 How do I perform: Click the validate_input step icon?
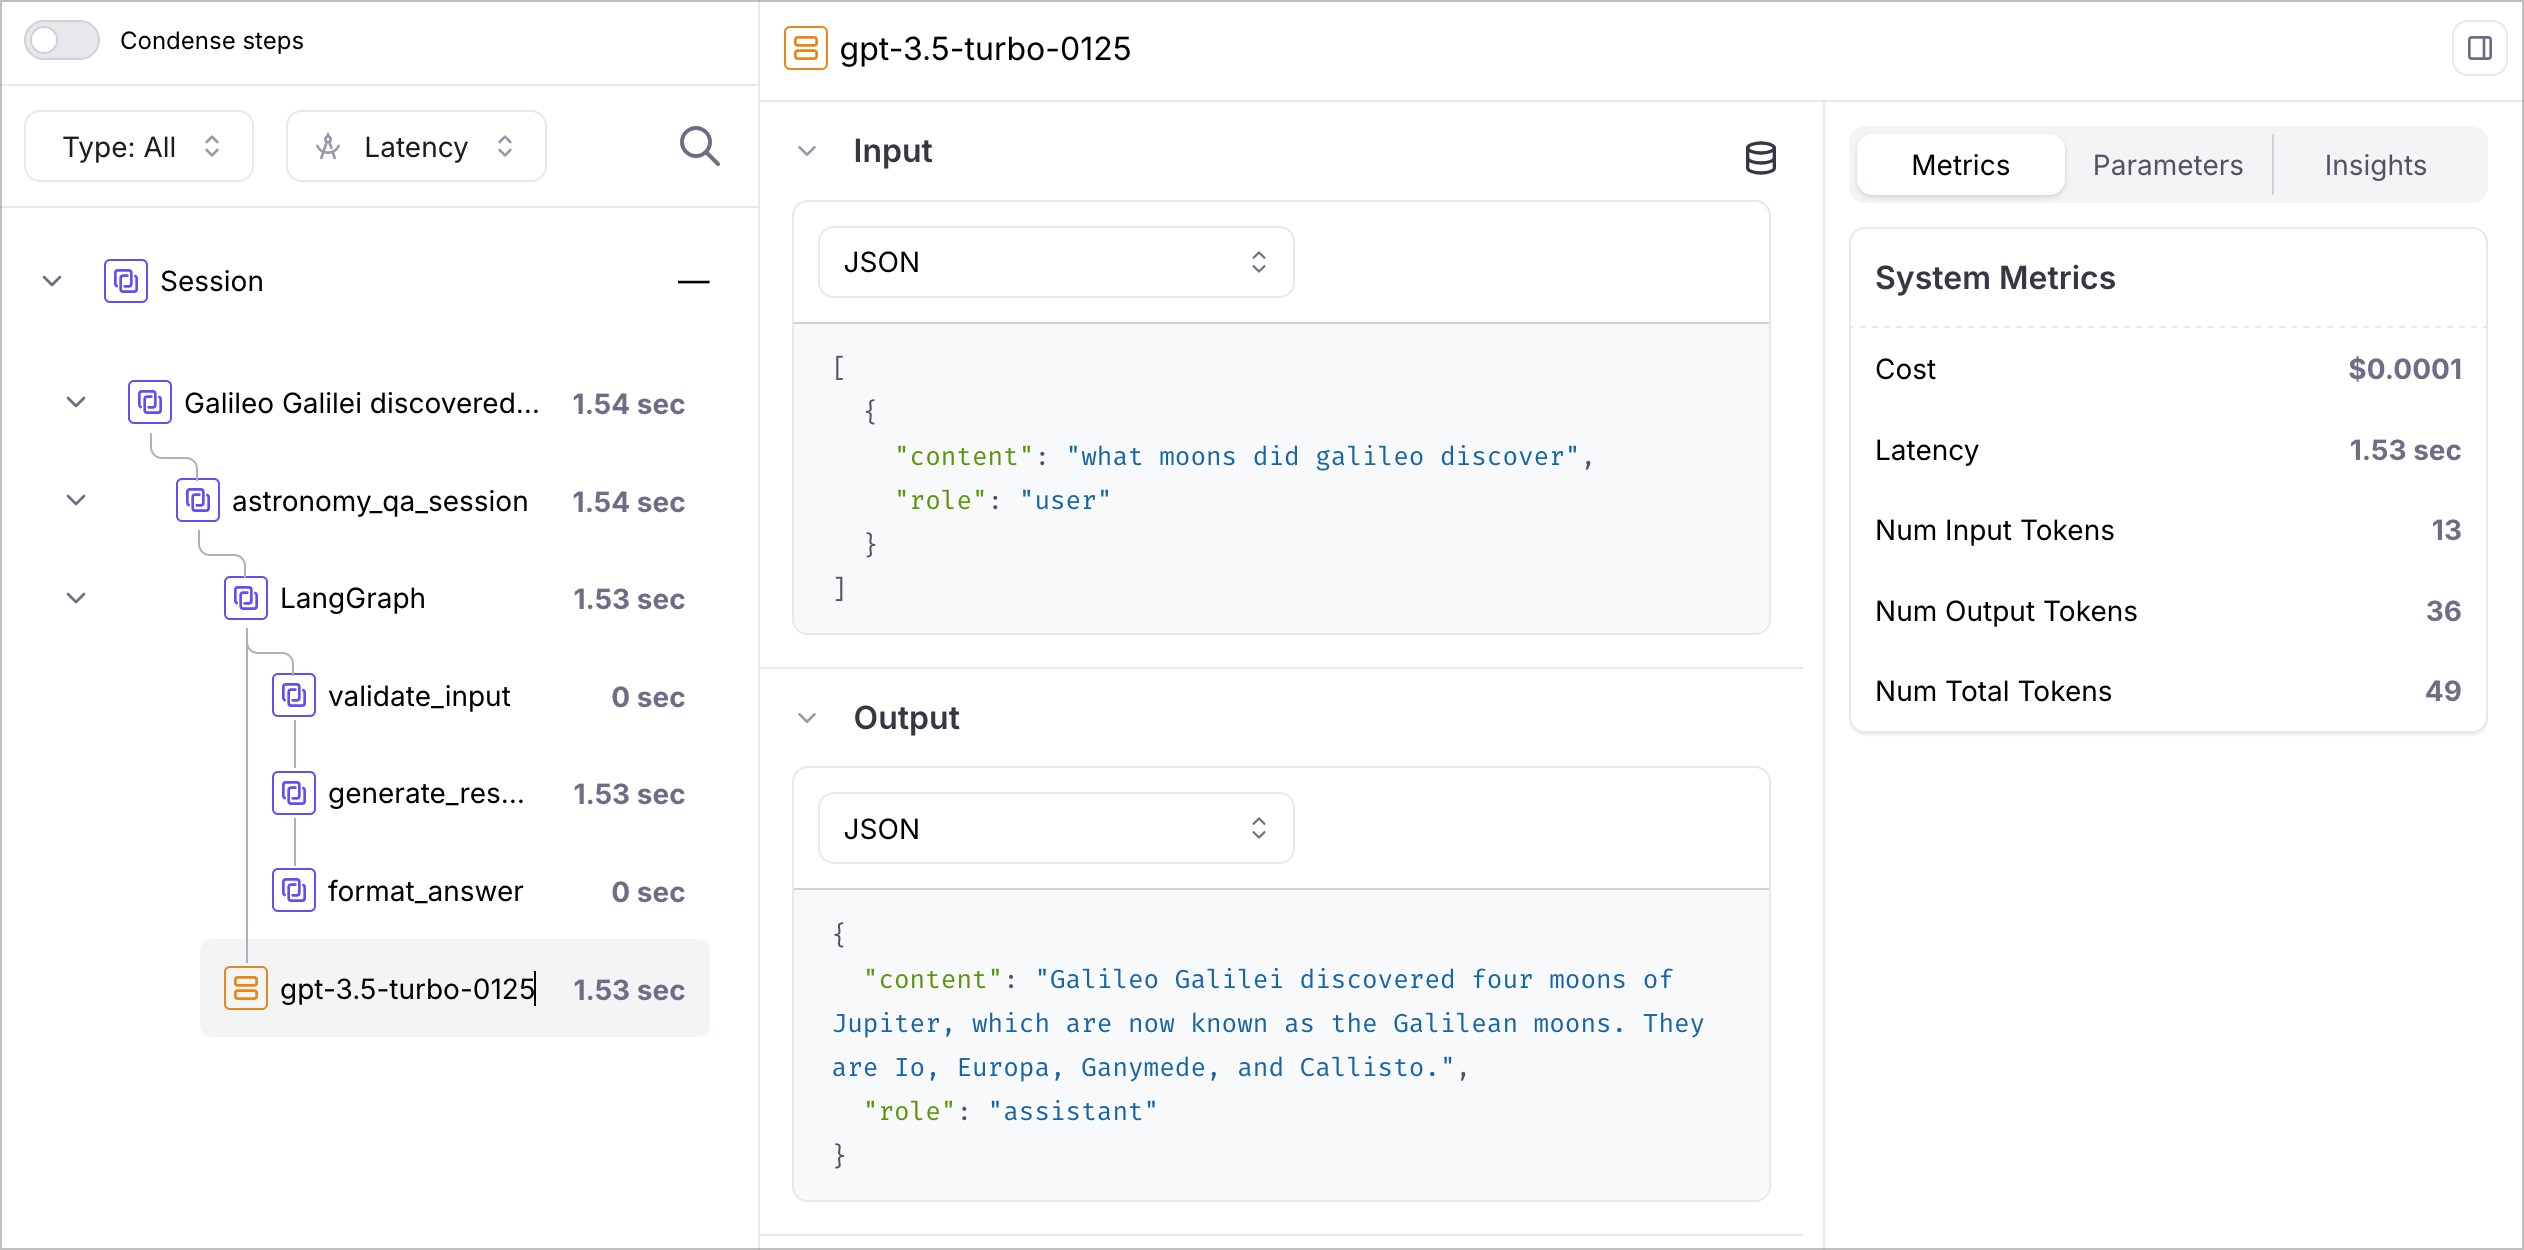[x=294, y=695]
